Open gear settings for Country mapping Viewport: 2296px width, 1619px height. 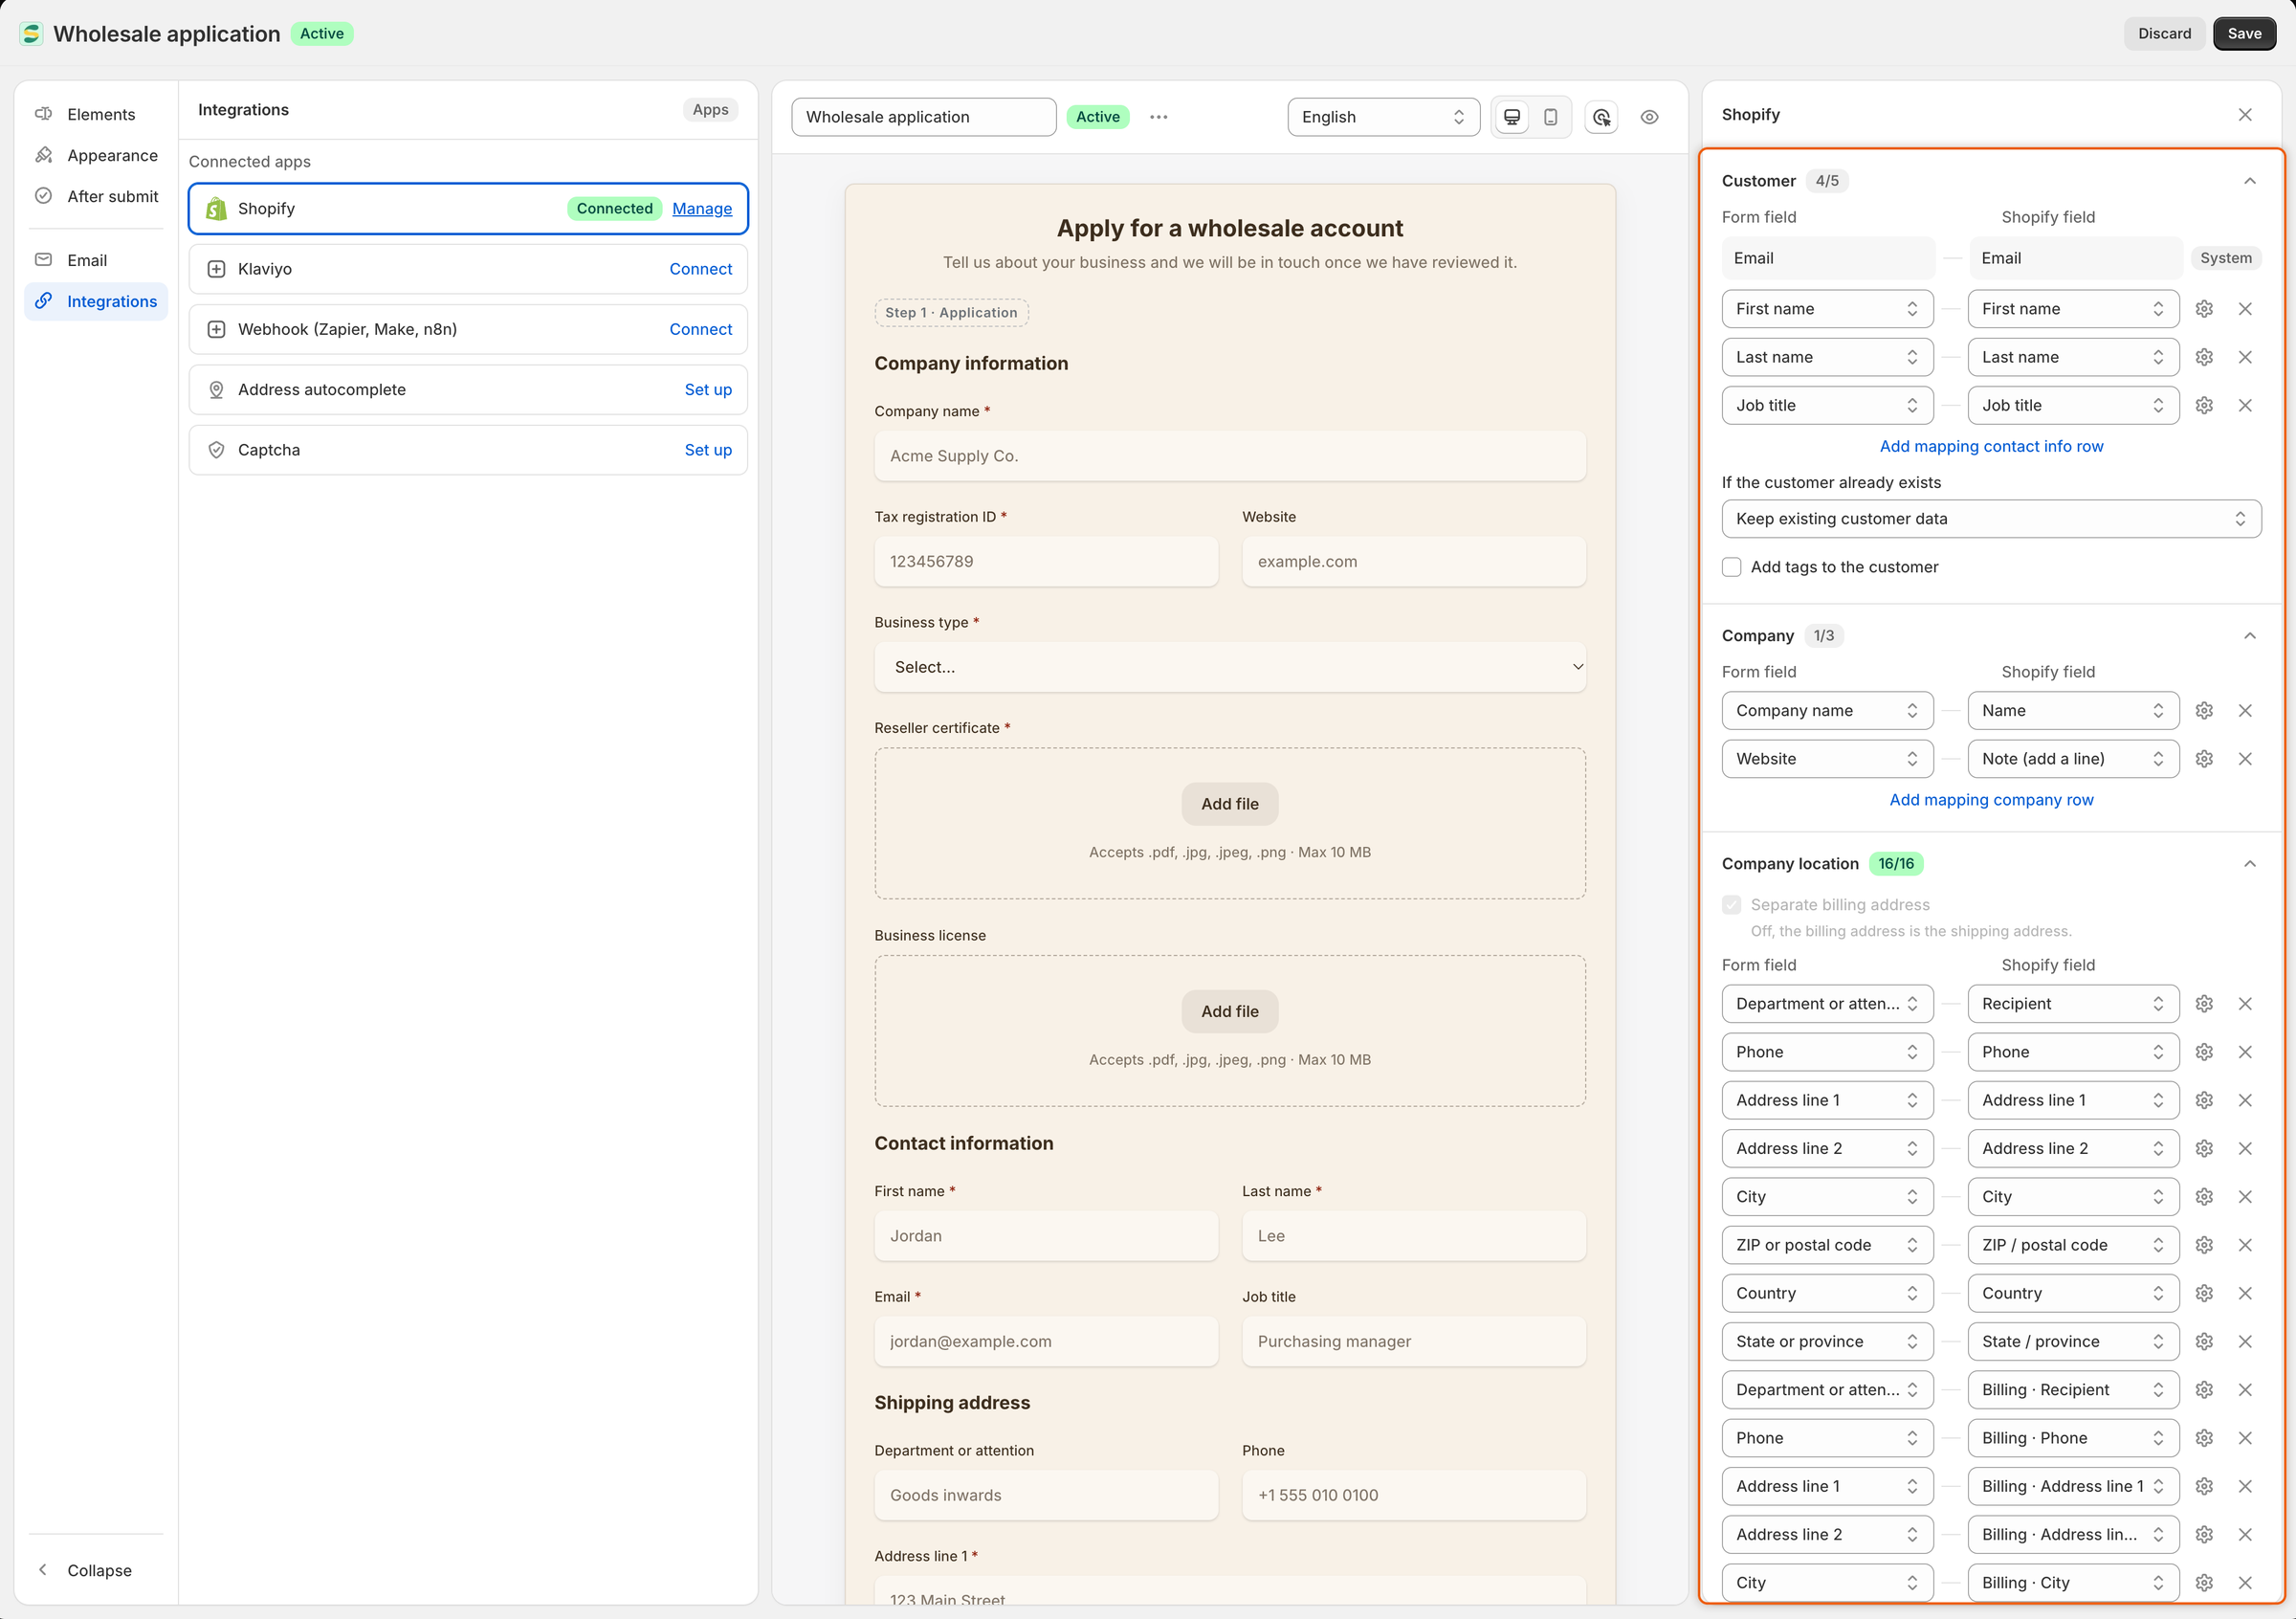(2204, 1293)
